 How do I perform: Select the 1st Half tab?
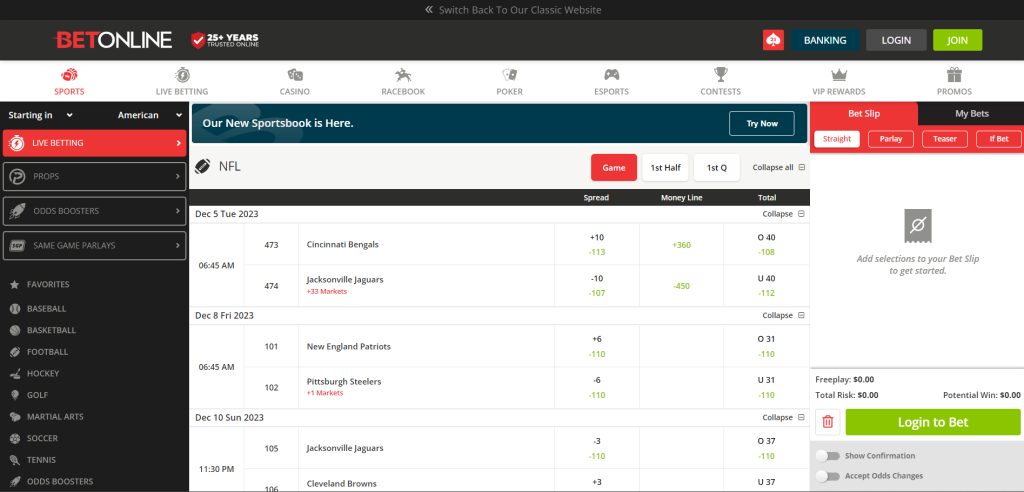[663, 168]
